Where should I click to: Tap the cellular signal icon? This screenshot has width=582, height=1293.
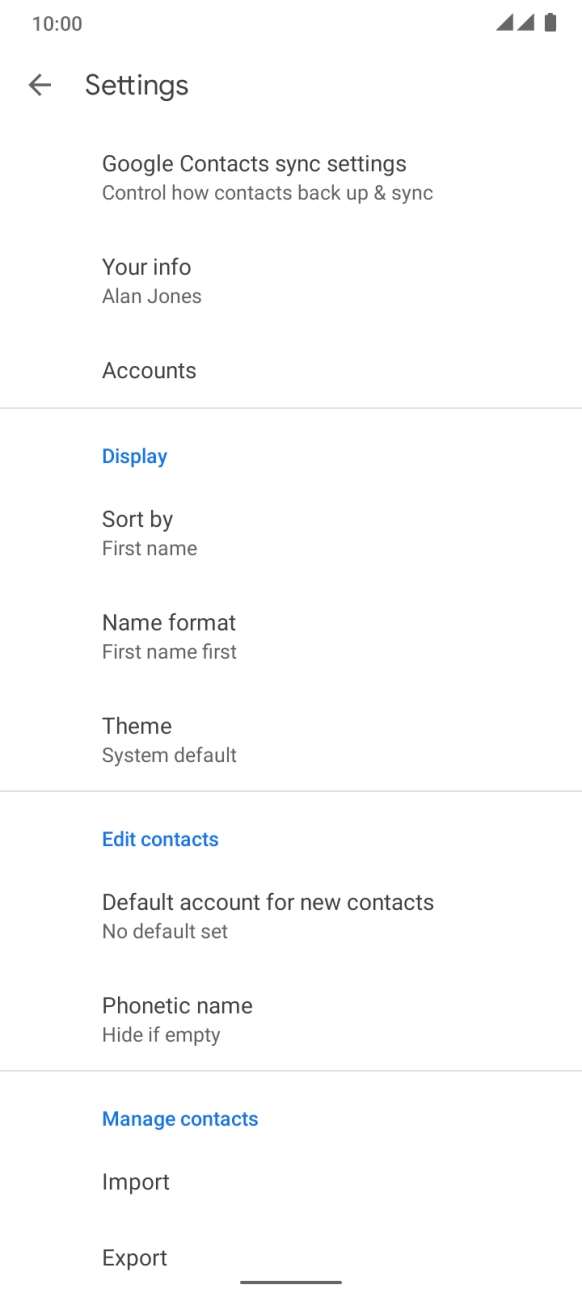pyautogui.click(x=515, y=23)
